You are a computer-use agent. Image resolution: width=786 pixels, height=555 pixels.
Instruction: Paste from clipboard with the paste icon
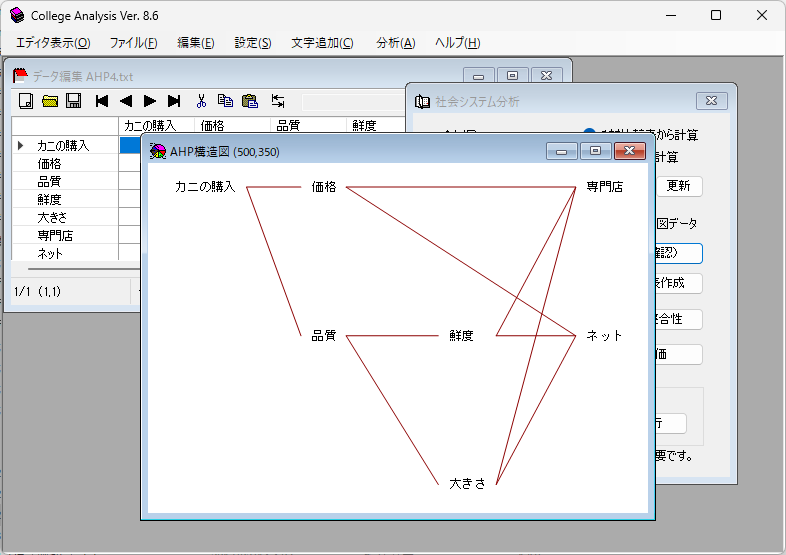[x=250, y=101]
